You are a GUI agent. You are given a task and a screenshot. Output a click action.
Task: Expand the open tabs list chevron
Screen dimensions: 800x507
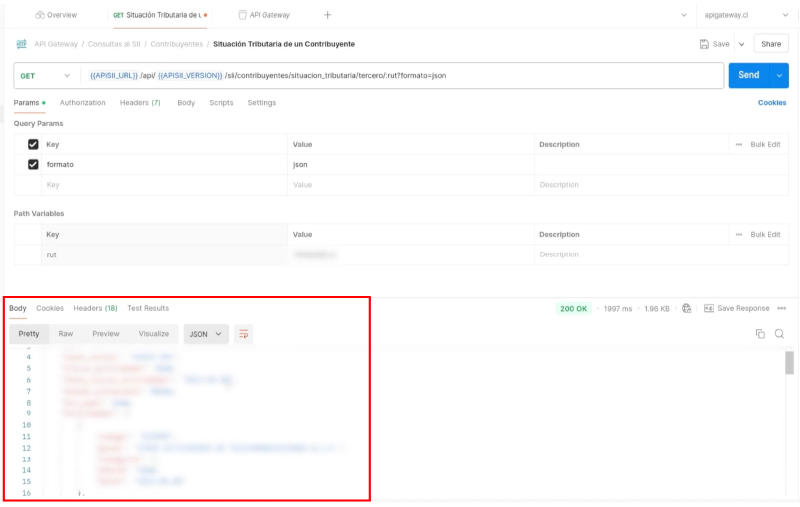pyautogui.click(x=684, y=15)
